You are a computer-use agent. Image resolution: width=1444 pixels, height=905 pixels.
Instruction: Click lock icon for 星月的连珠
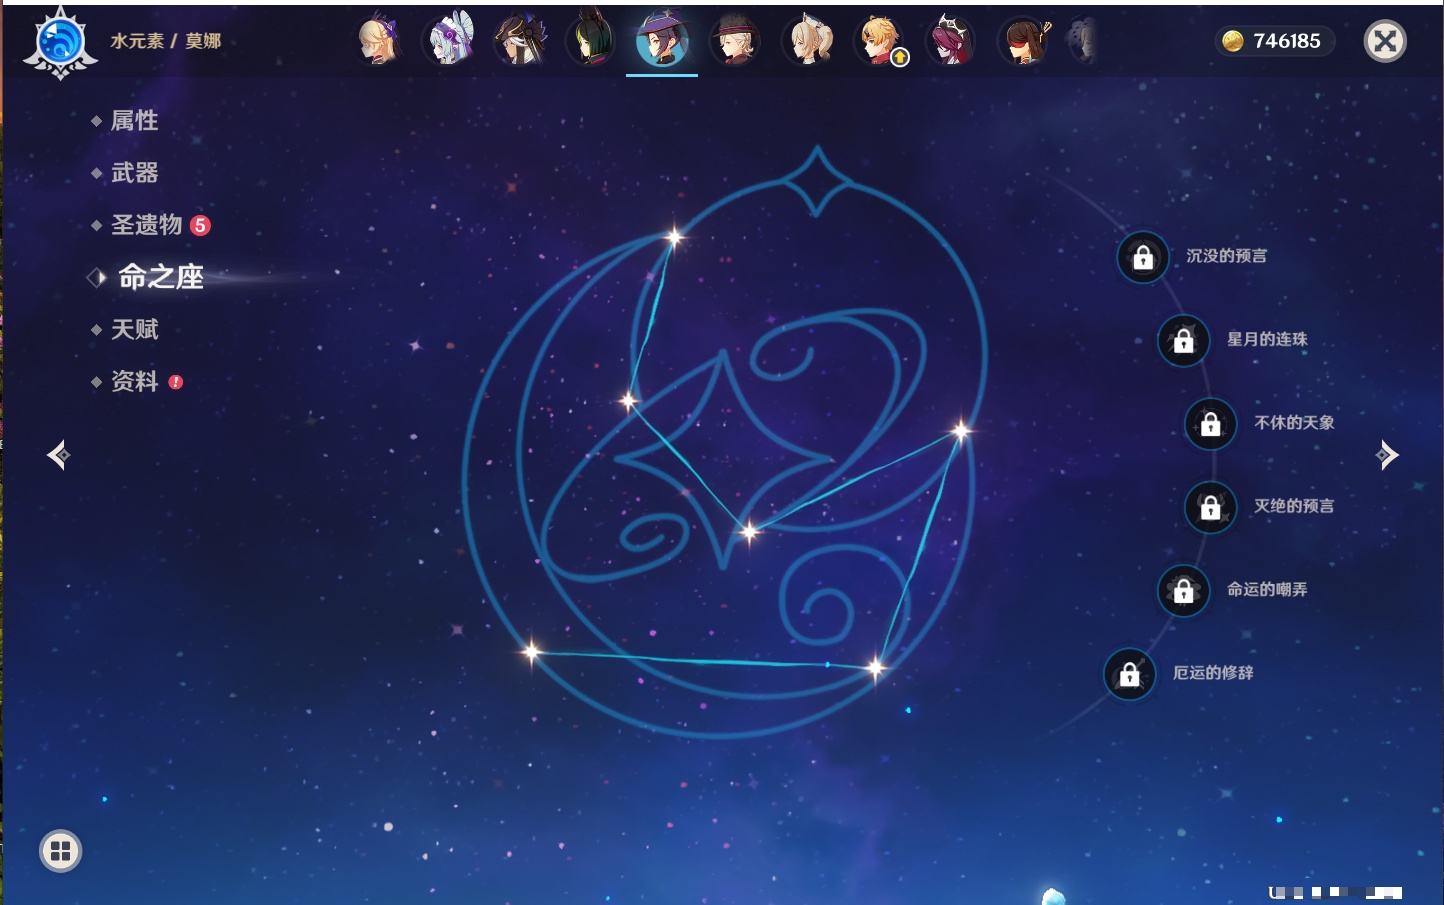1184,340
